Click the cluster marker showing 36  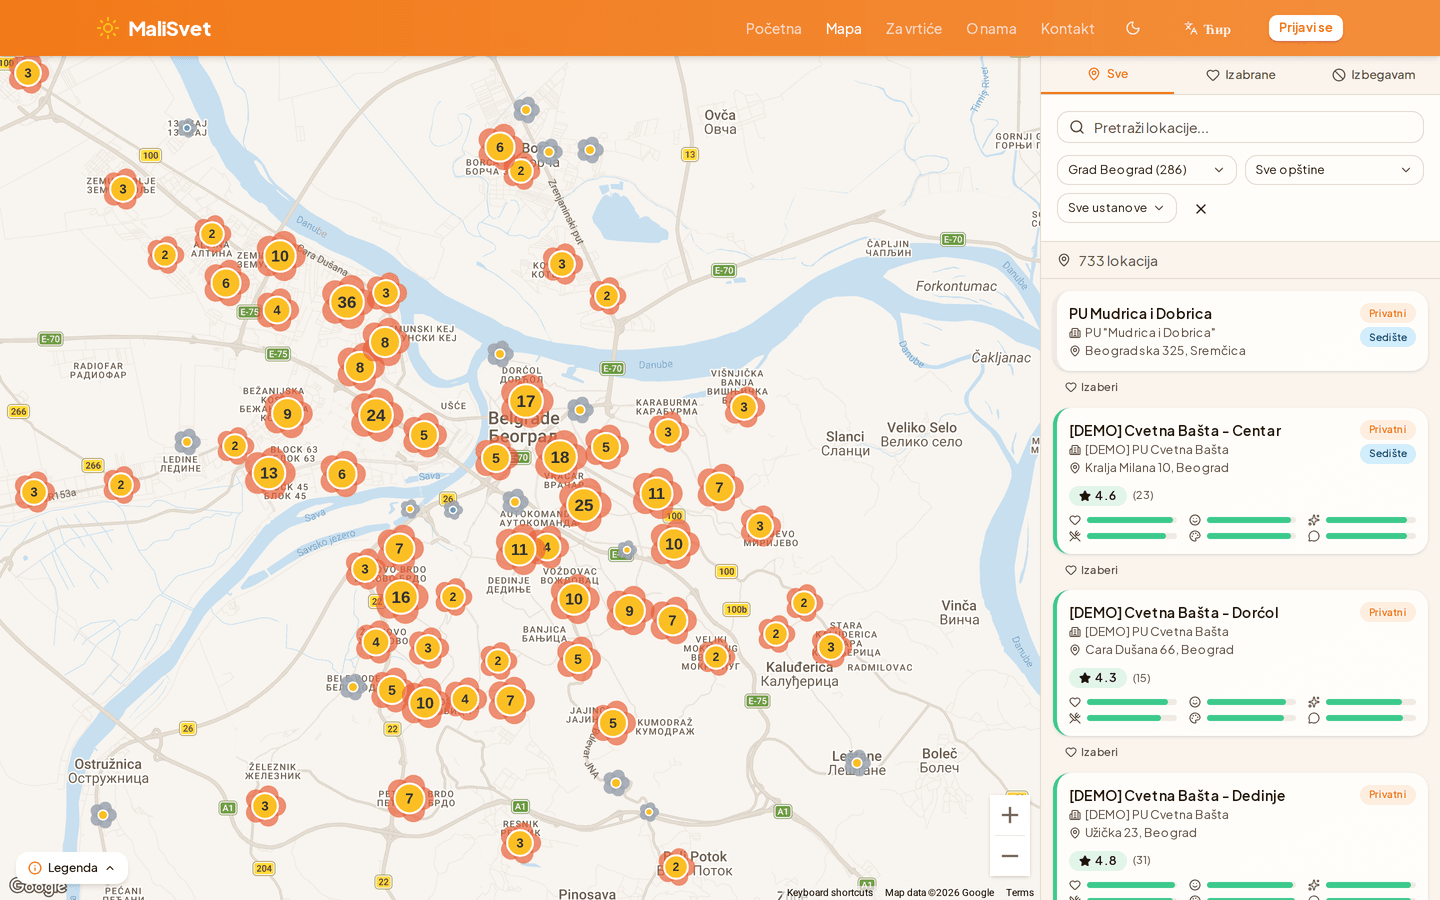pos(346,302)
